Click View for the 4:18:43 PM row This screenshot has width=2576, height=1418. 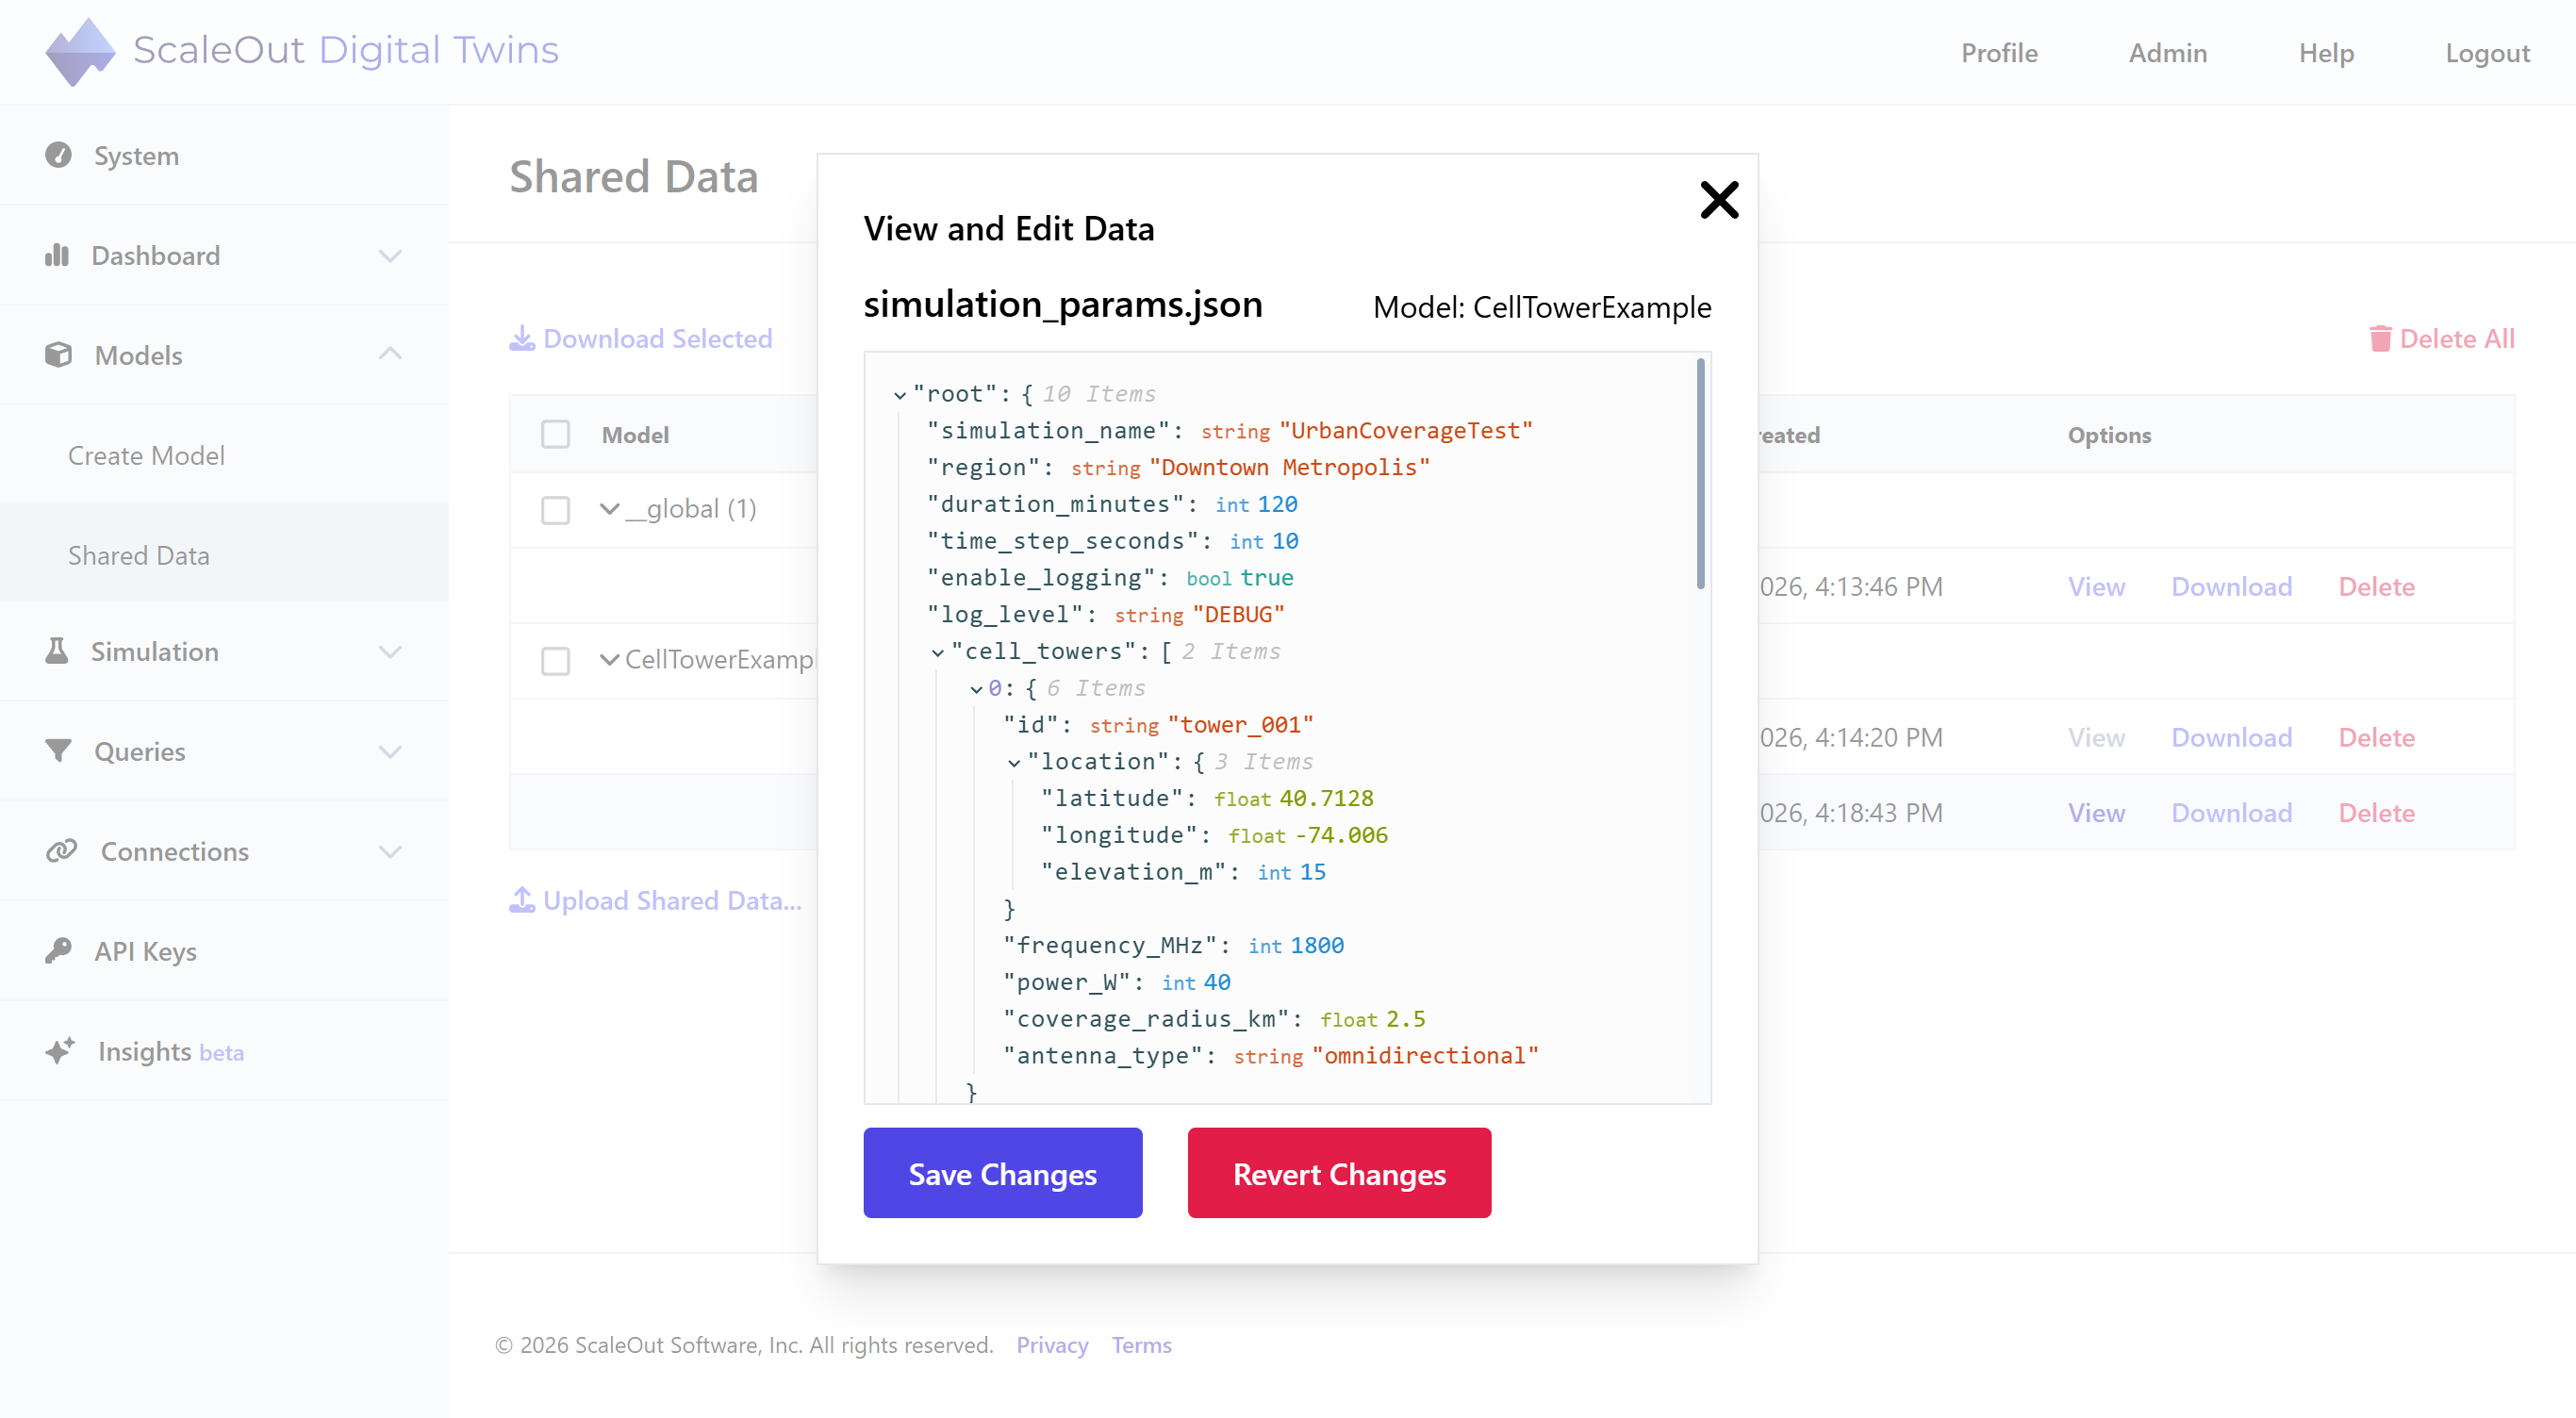tap(2096, 813)
